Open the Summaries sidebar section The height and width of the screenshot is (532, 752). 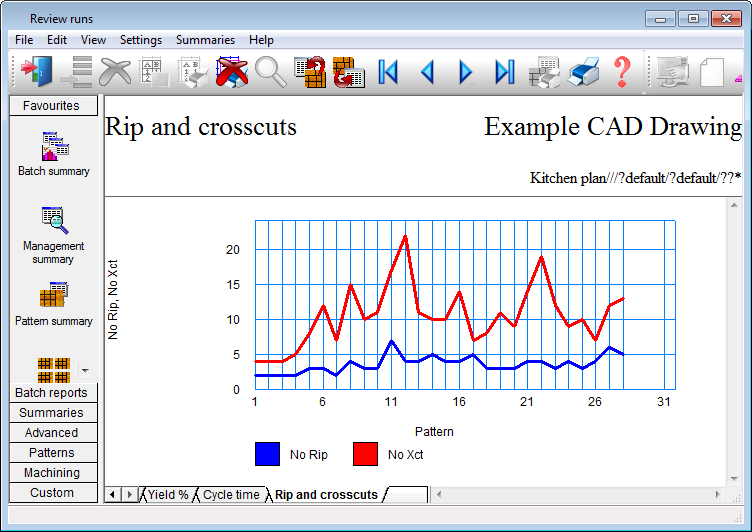point(53,413)
